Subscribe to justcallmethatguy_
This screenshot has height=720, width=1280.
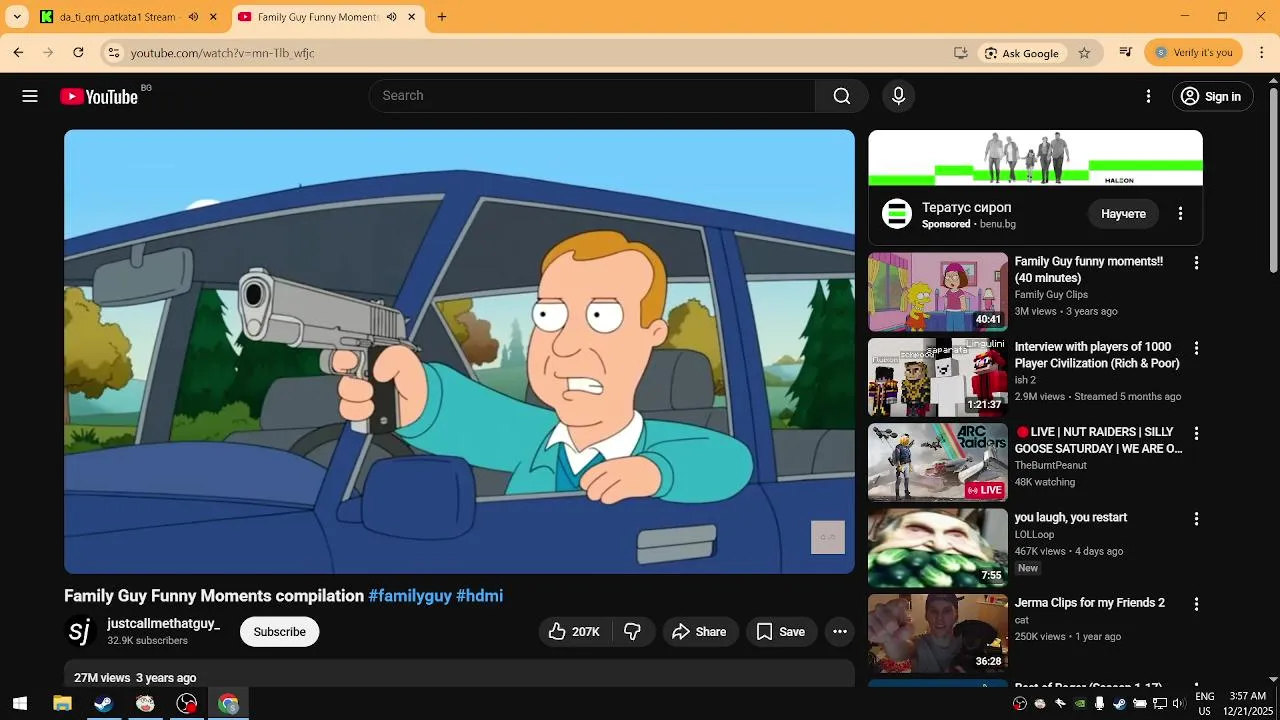pyautogui.click(x=279, y=632)
